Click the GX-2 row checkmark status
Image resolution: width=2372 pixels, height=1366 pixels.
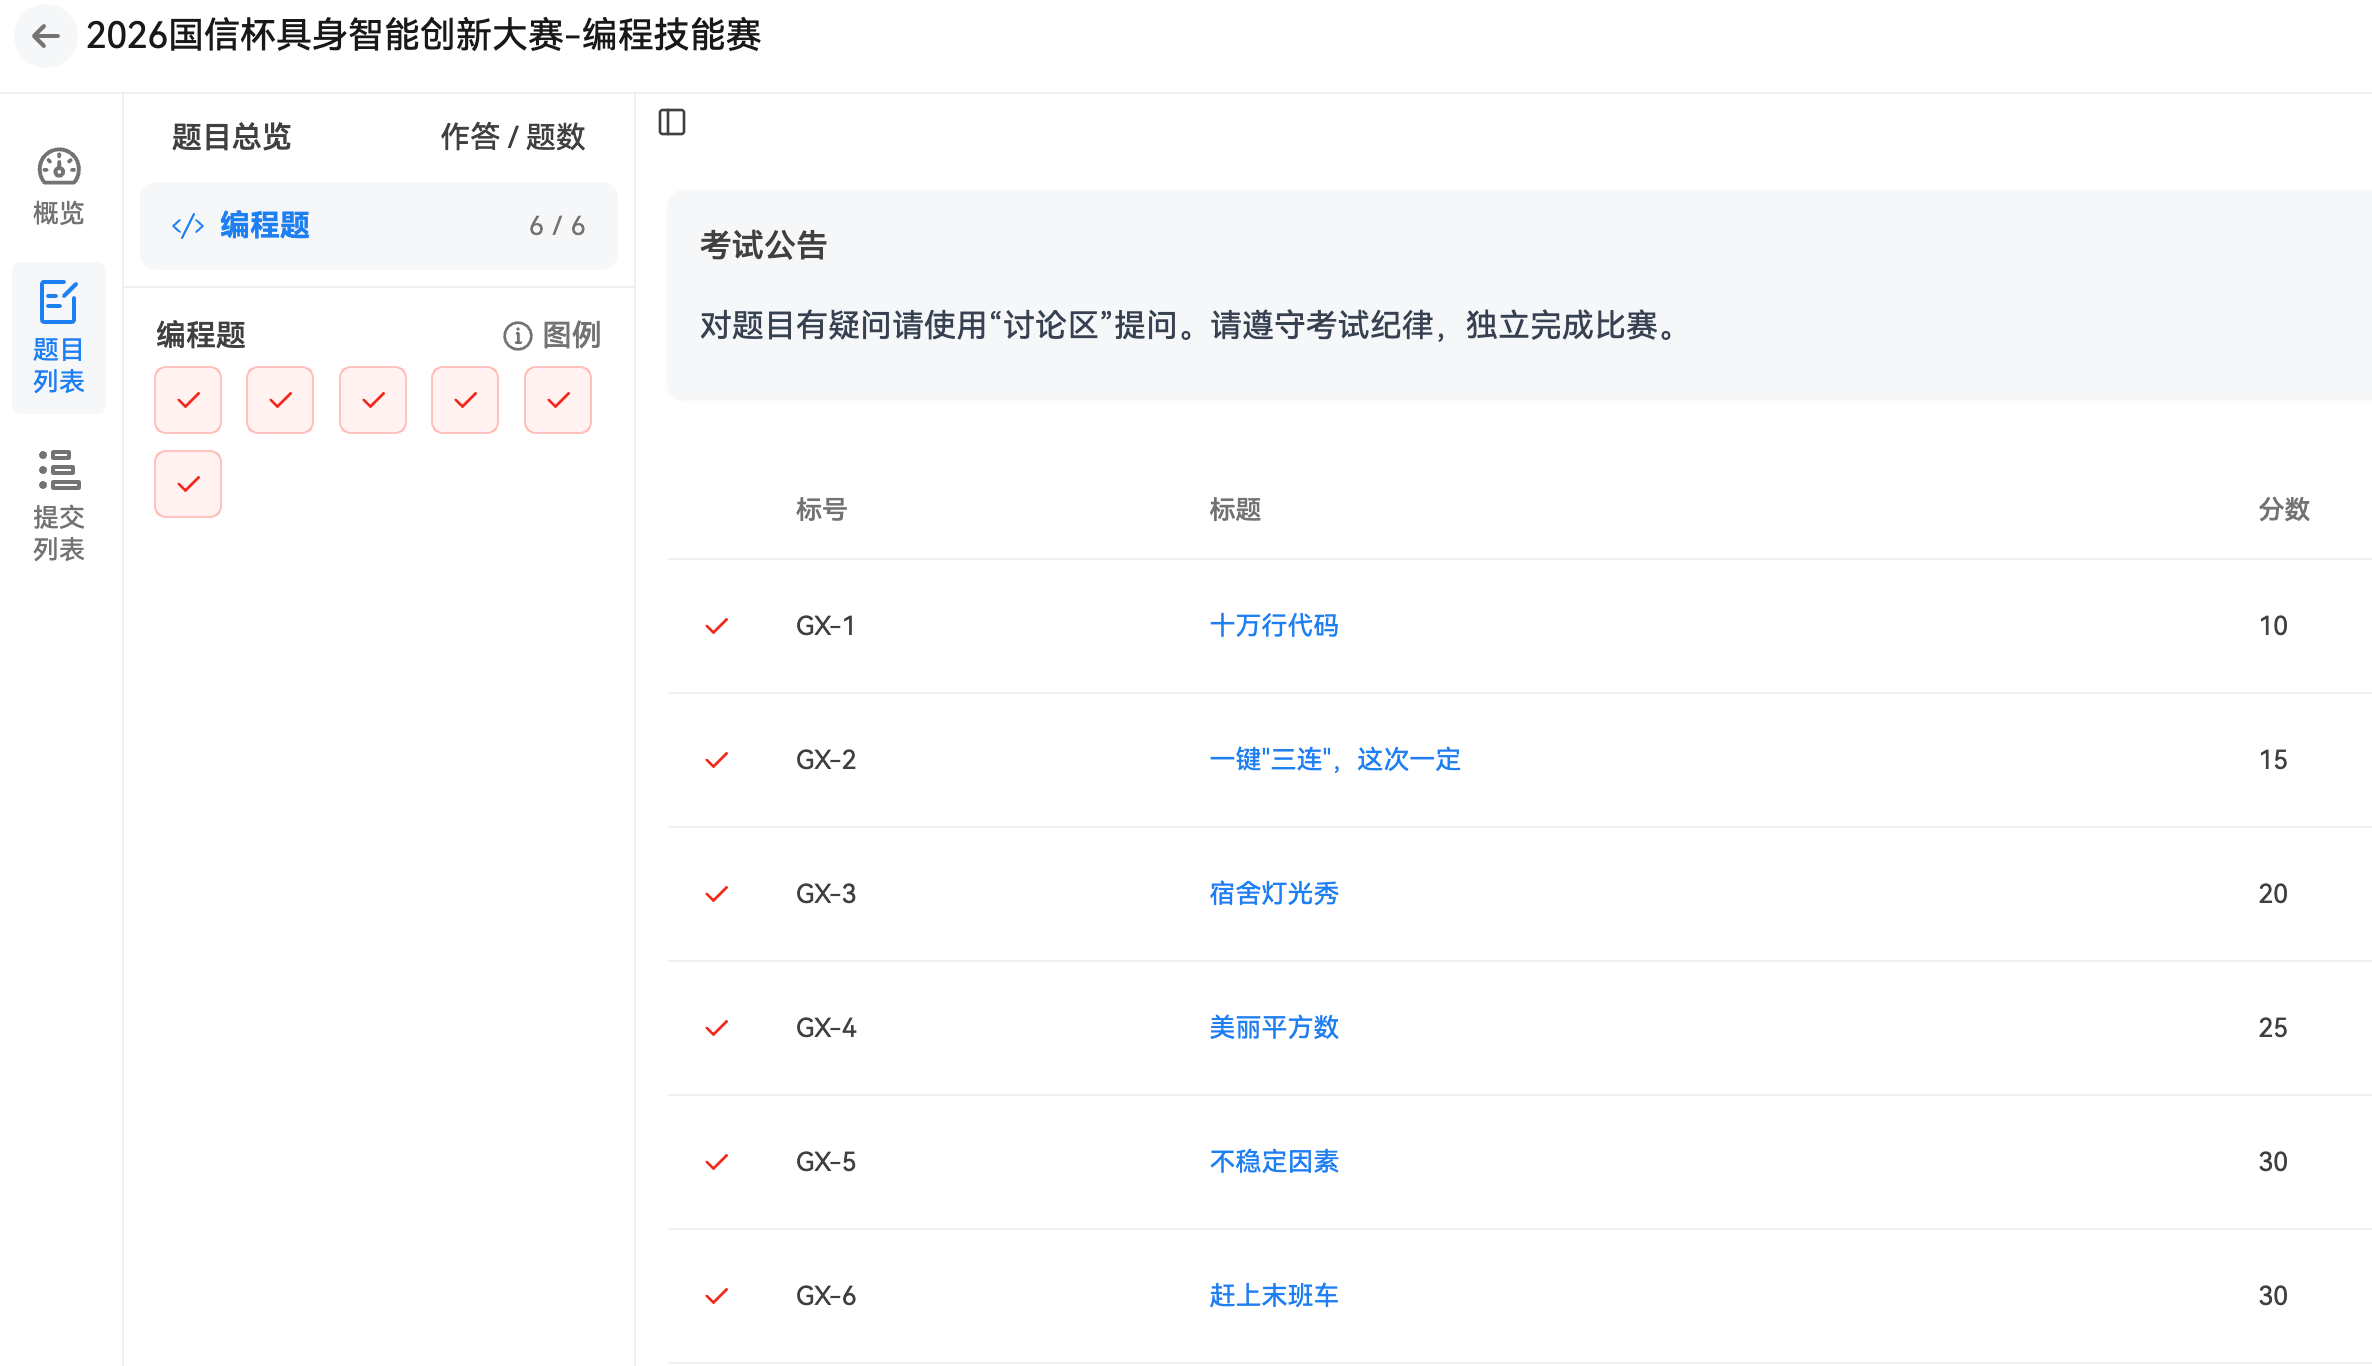click(x=717, y=760)
